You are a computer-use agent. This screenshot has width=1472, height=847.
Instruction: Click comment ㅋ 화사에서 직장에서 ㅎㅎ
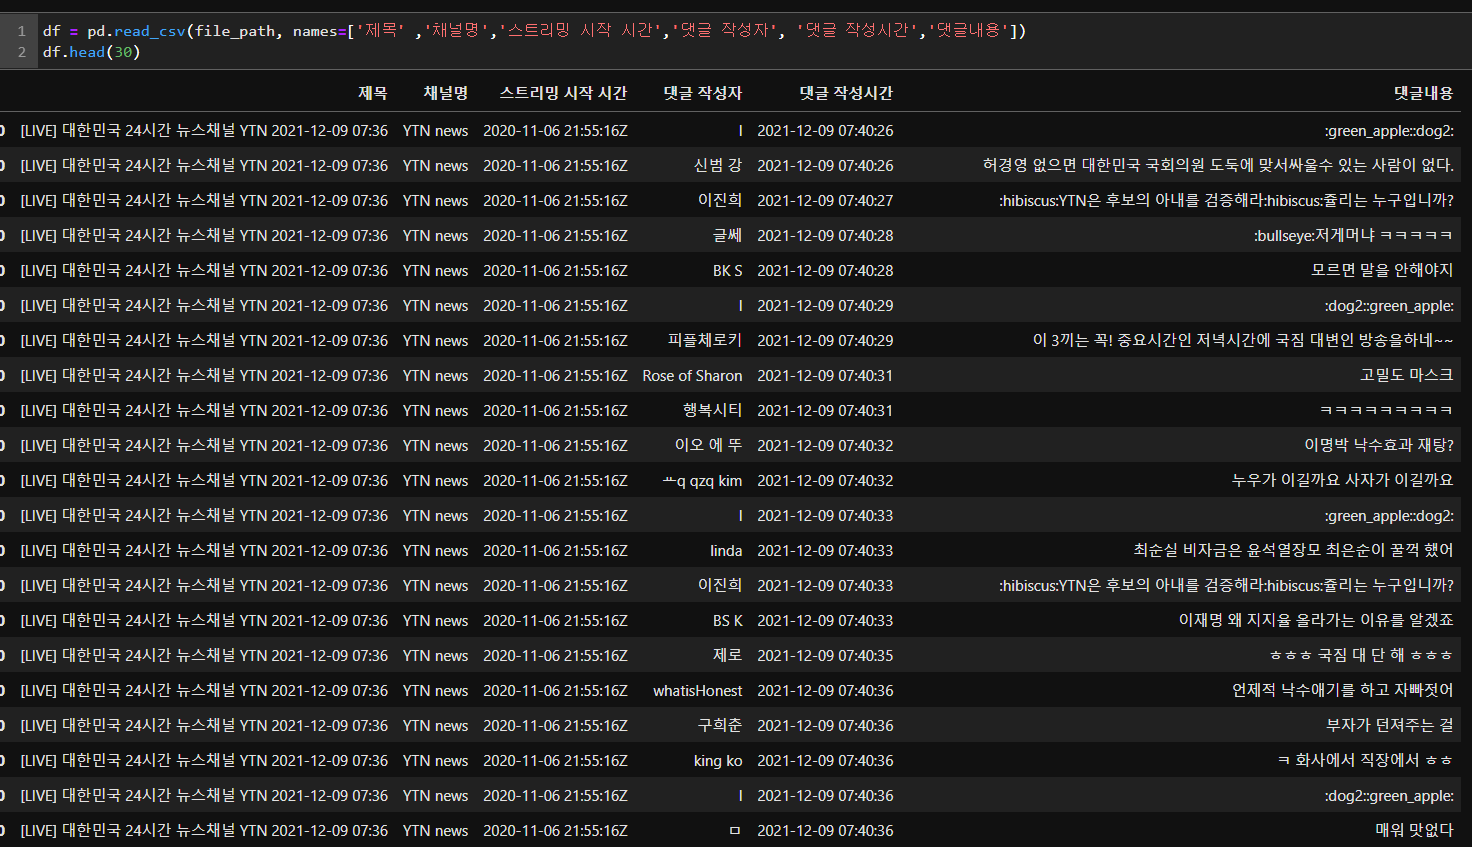coord(1365,760)
